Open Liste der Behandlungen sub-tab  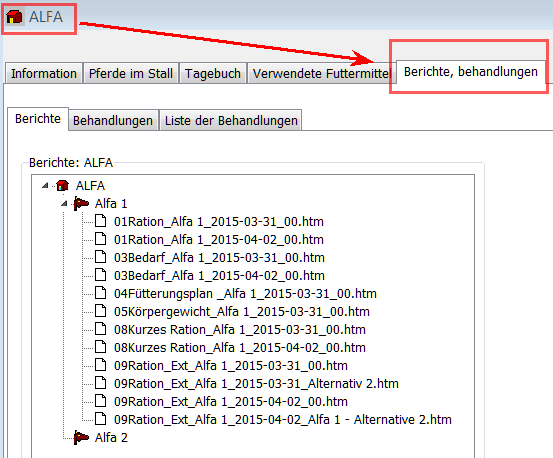click(231, 121)
